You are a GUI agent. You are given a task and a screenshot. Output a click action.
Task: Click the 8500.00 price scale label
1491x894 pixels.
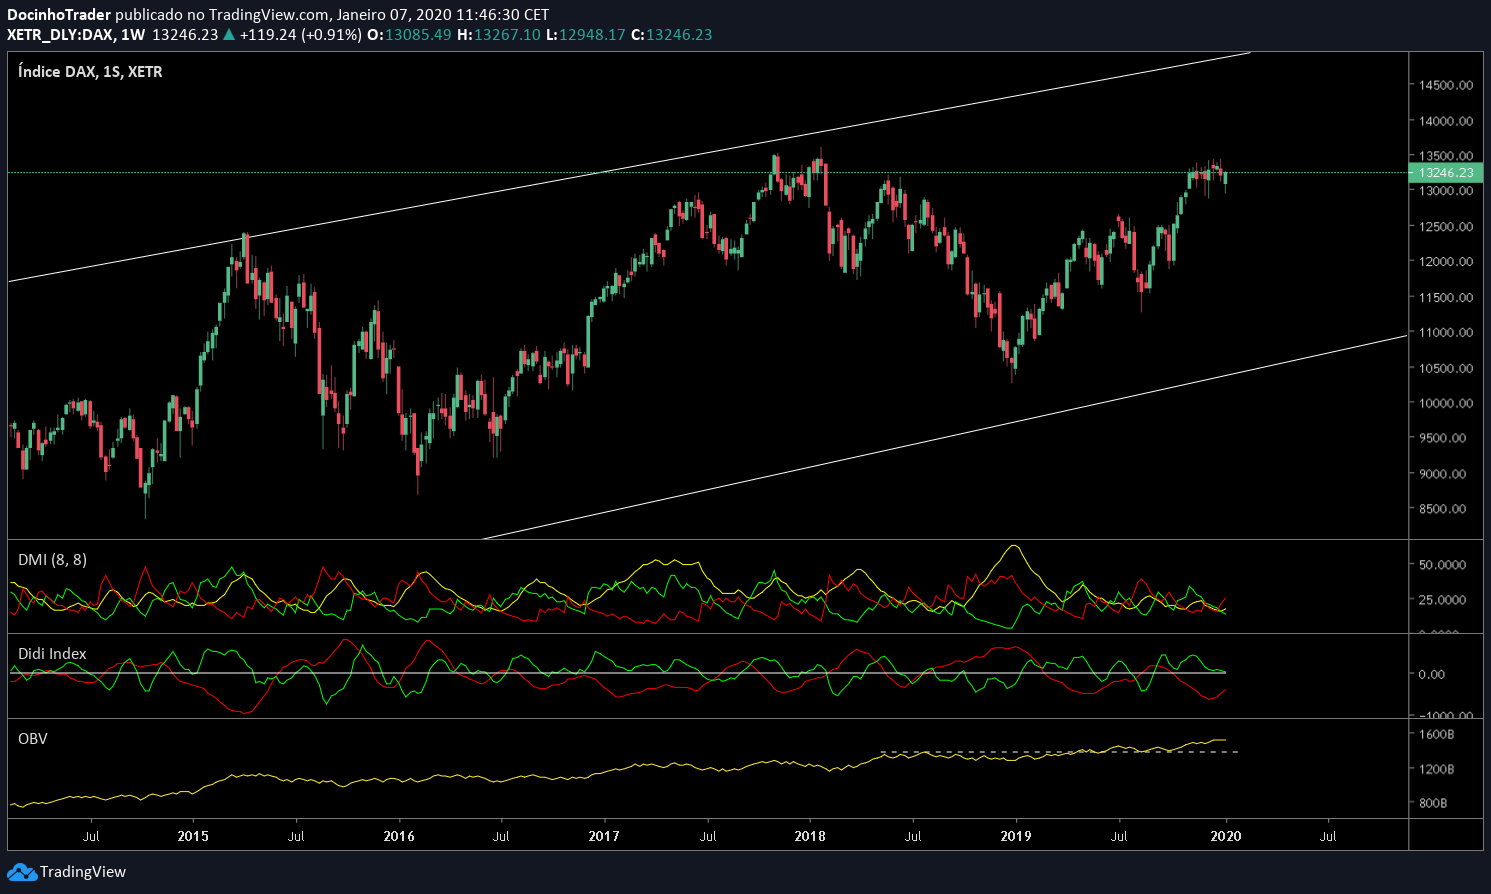point(1445,509)
